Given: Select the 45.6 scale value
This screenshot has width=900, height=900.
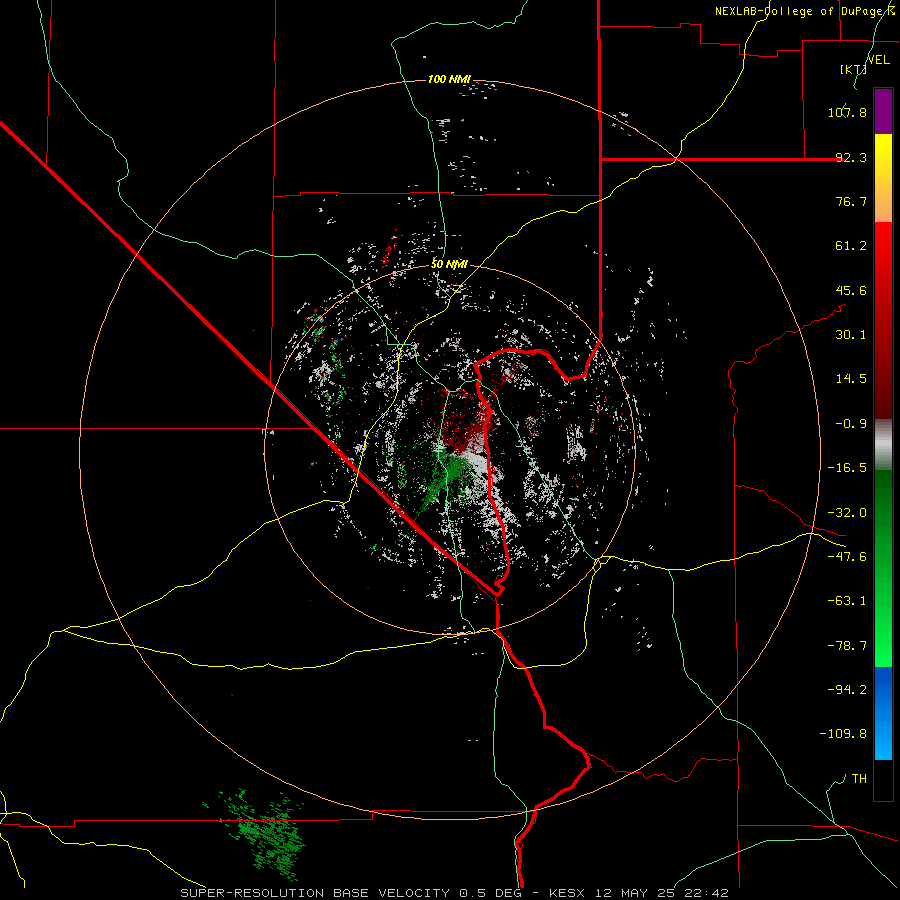Looking at the screenshot, I should tap(851, 290).
